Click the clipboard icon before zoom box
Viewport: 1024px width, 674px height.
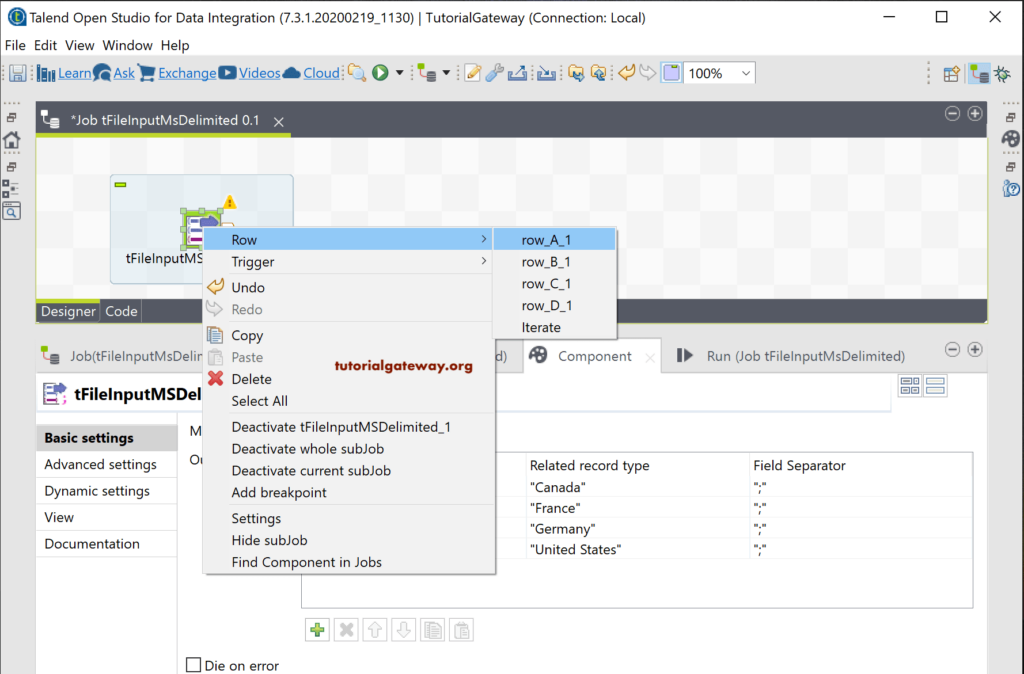[x=671, y=72]
